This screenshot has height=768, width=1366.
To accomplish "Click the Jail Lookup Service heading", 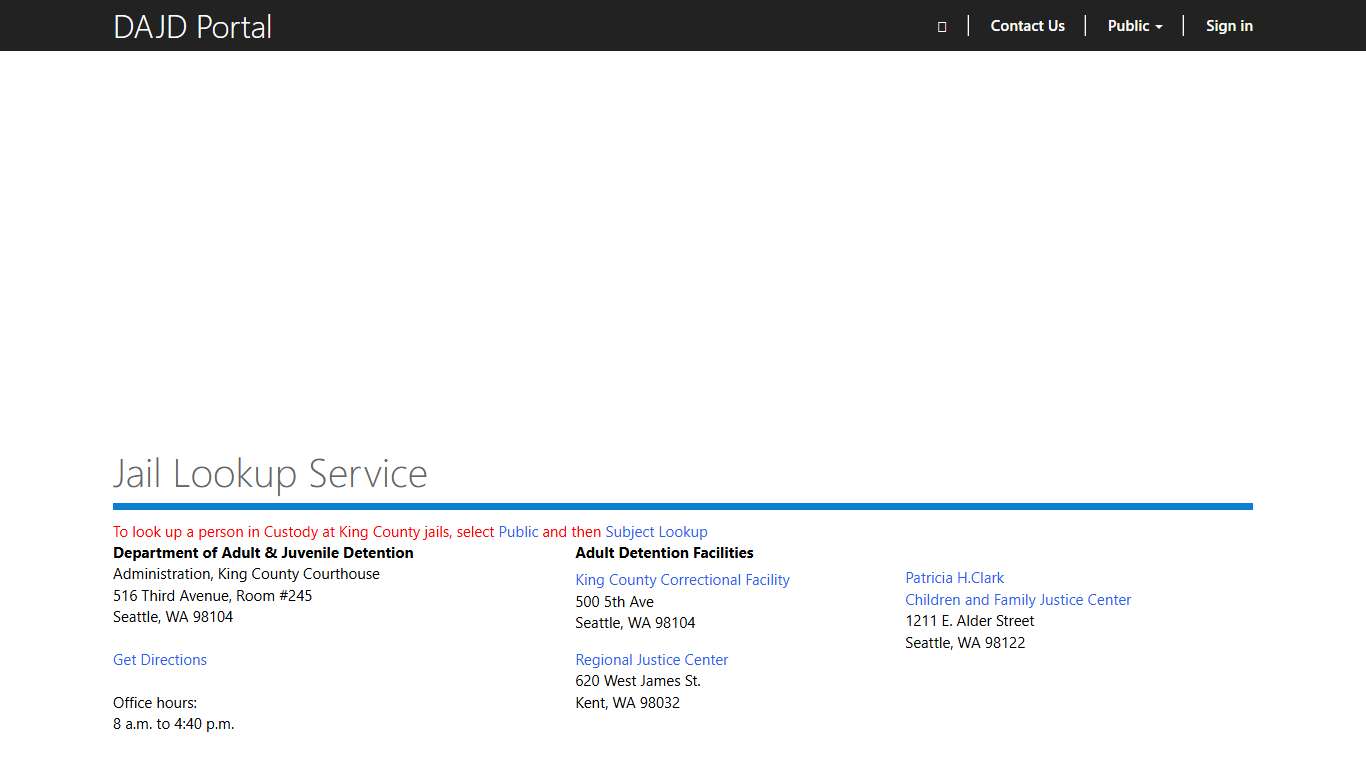I will point(270,474).
